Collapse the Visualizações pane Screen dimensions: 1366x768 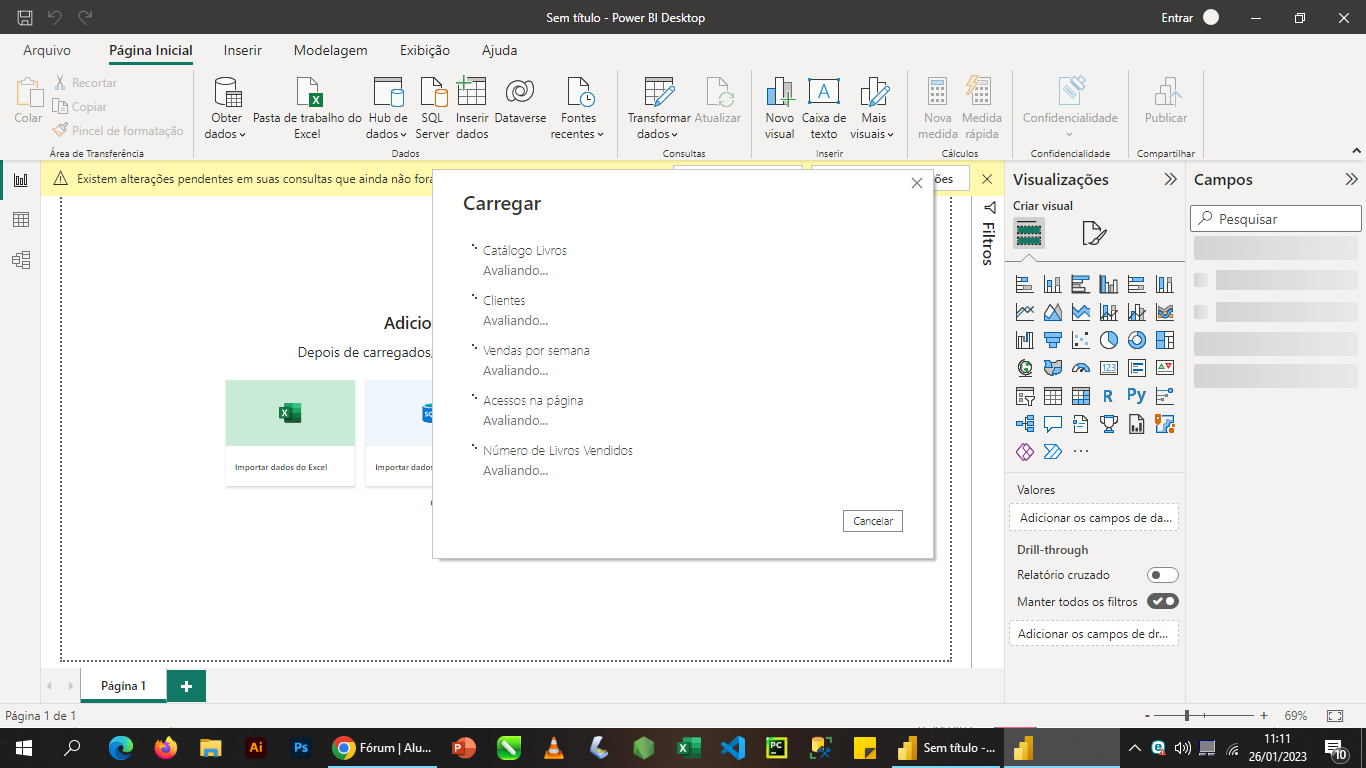click(1171, 180)
